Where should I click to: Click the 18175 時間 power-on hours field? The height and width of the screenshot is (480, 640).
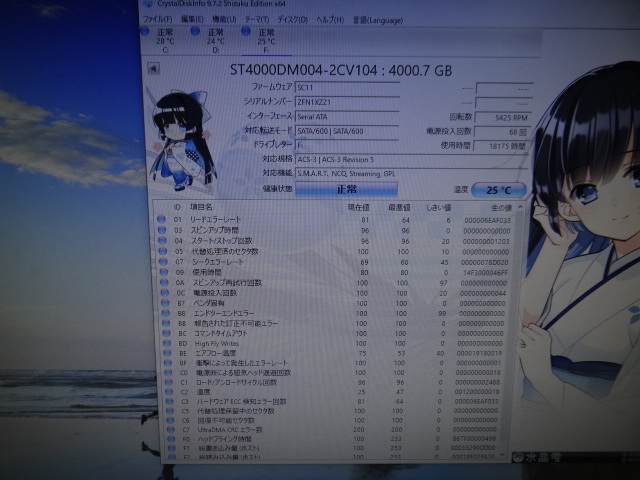click(x=501, y=146)
